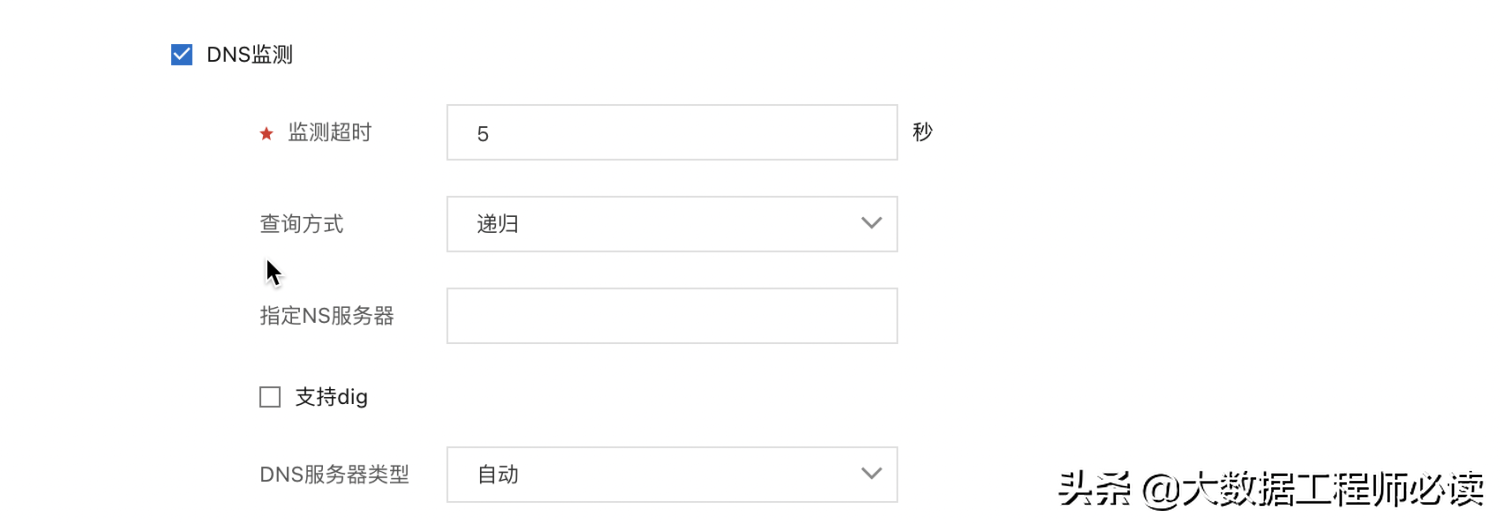Focus the 指定NS服务器 text field
Screen dimensions: 1500x524
[671, 316]
